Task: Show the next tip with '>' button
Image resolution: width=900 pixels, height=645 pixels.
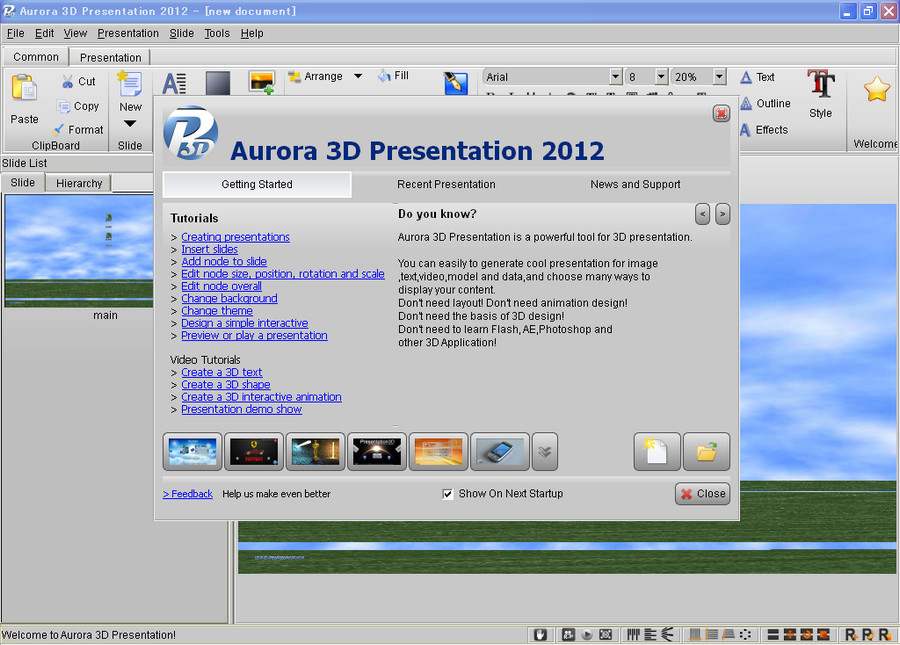Action: coord(723,214)
